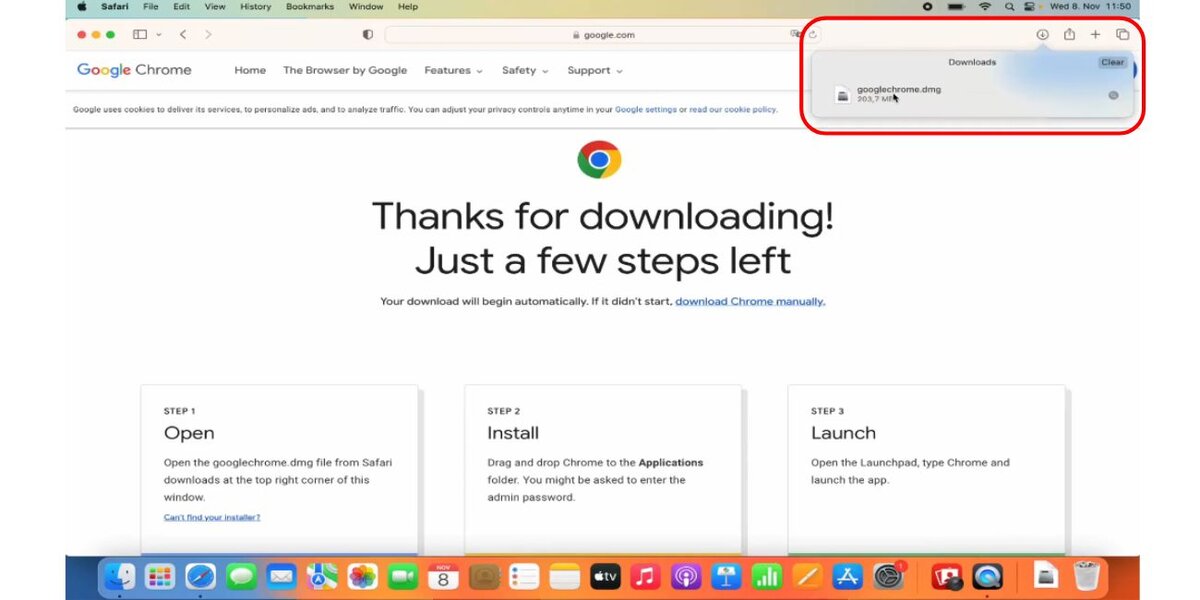The width and height of the screenshot is (1200, 600).
Task: Open the Help menu
Action: pos(408,6)
